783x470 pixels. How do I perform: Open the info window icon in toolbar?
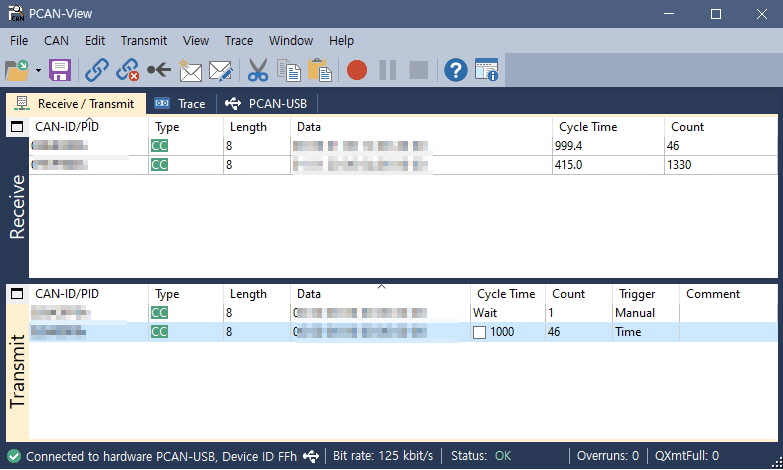[486, 70]
